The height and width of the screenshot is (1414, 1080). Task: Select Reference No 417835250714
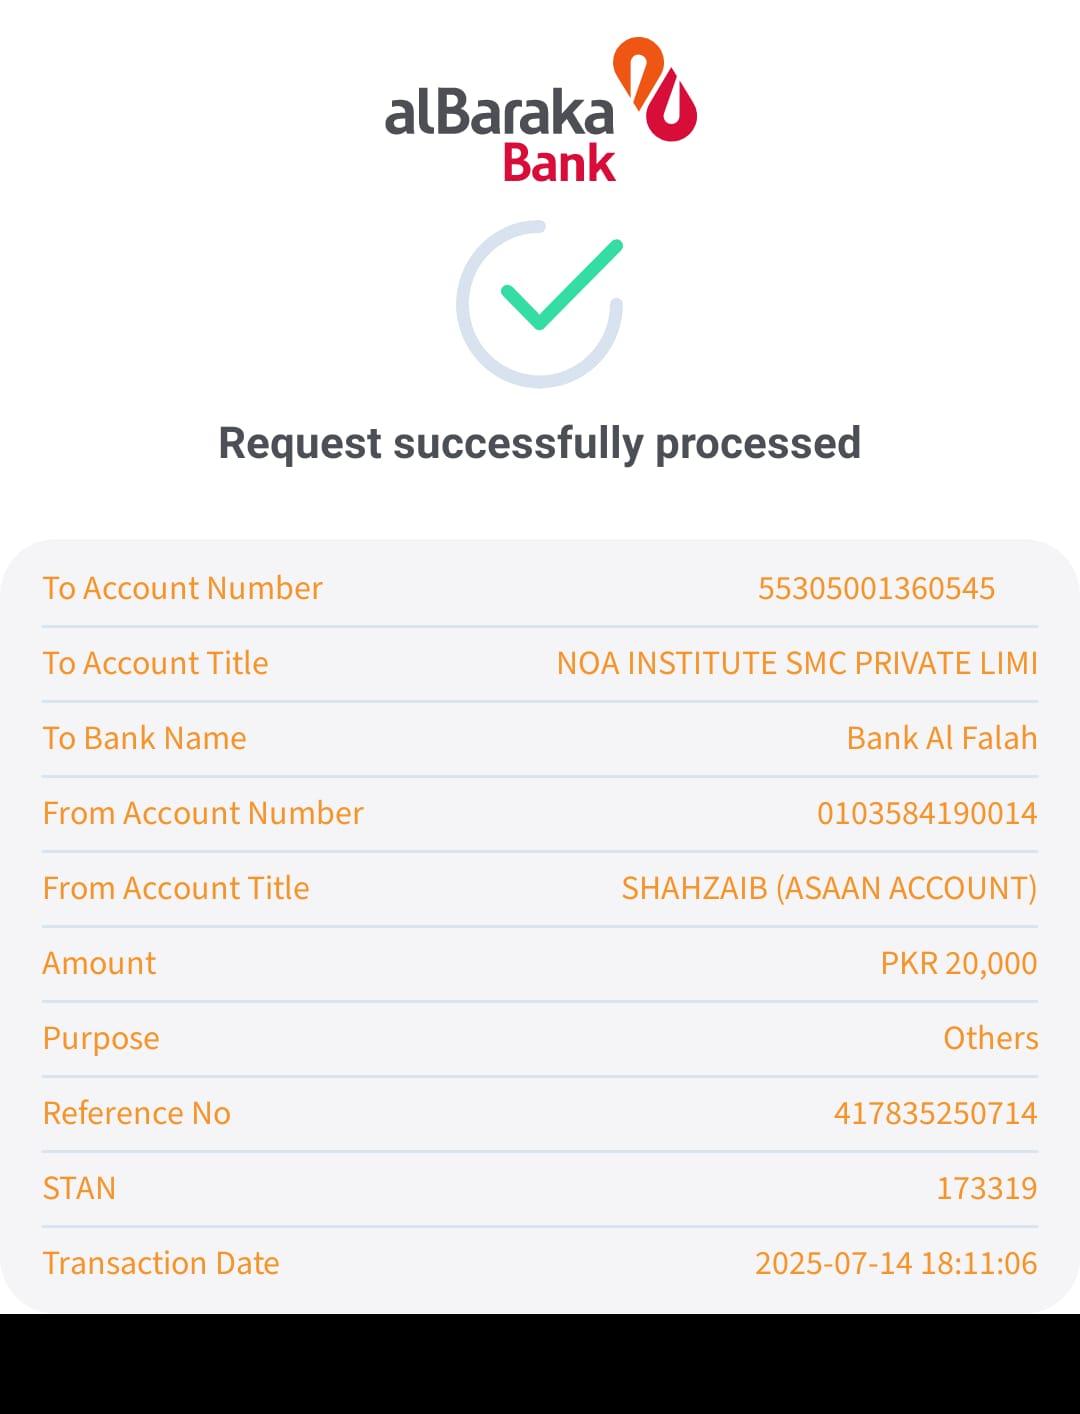click(x=935, y=1113)
